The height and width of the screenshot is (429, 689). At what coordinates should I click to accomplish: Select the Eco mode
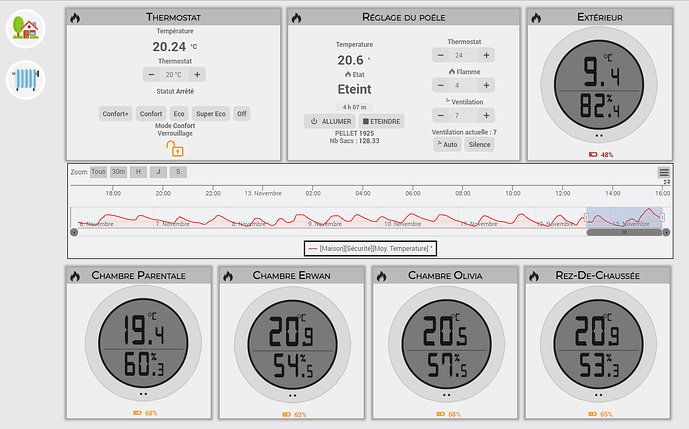pos(179,114)
